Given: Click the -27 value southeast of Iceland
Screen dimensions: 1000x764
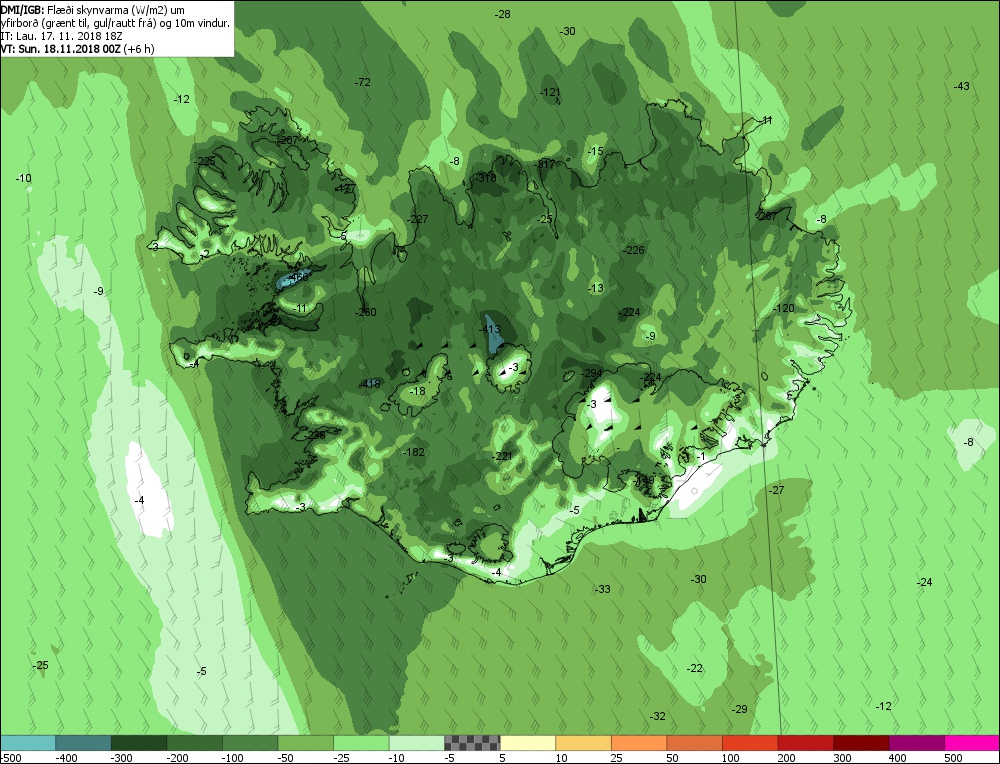Looking at the screenshot, I should coord(776,490).
